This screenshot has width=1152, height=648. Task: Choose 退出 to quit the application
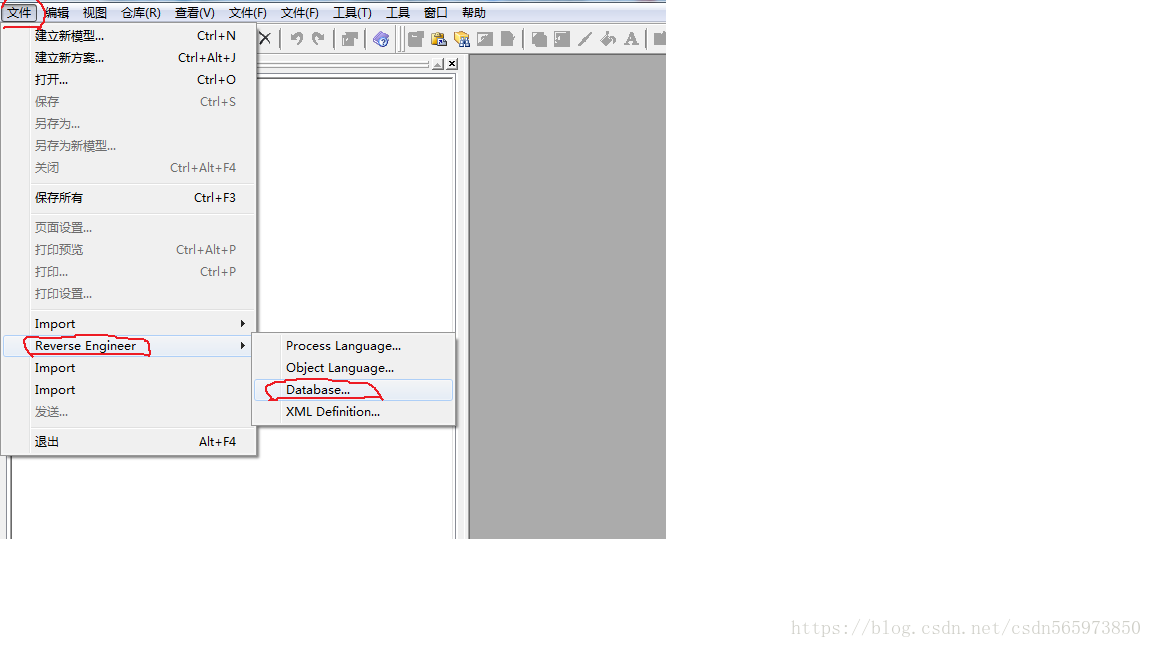click(130, 442)
